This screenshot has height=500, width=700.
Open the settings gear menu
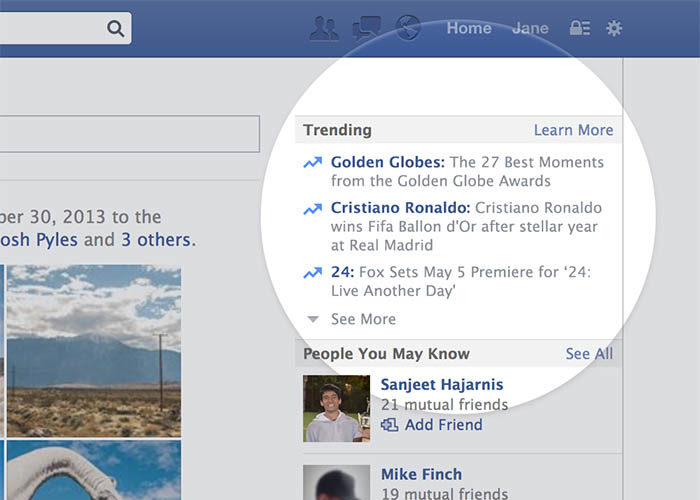pos(614,28)
